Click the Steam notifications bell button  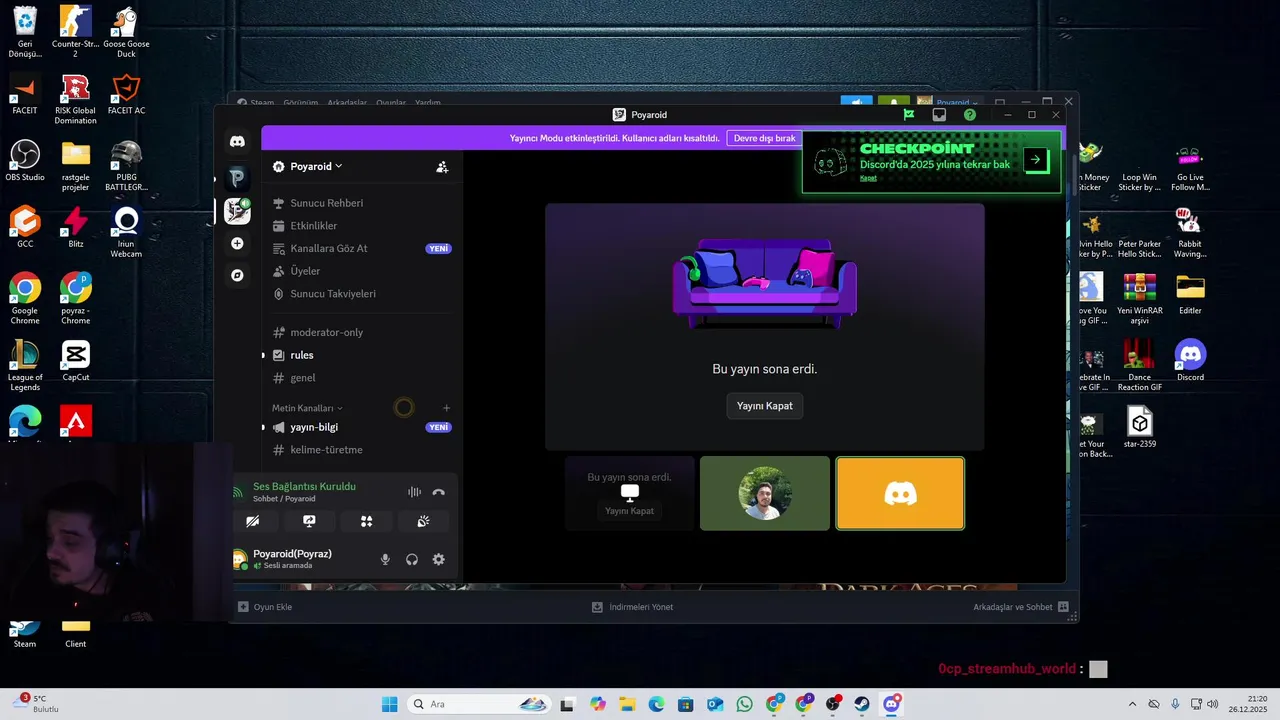tap(894, 102)
